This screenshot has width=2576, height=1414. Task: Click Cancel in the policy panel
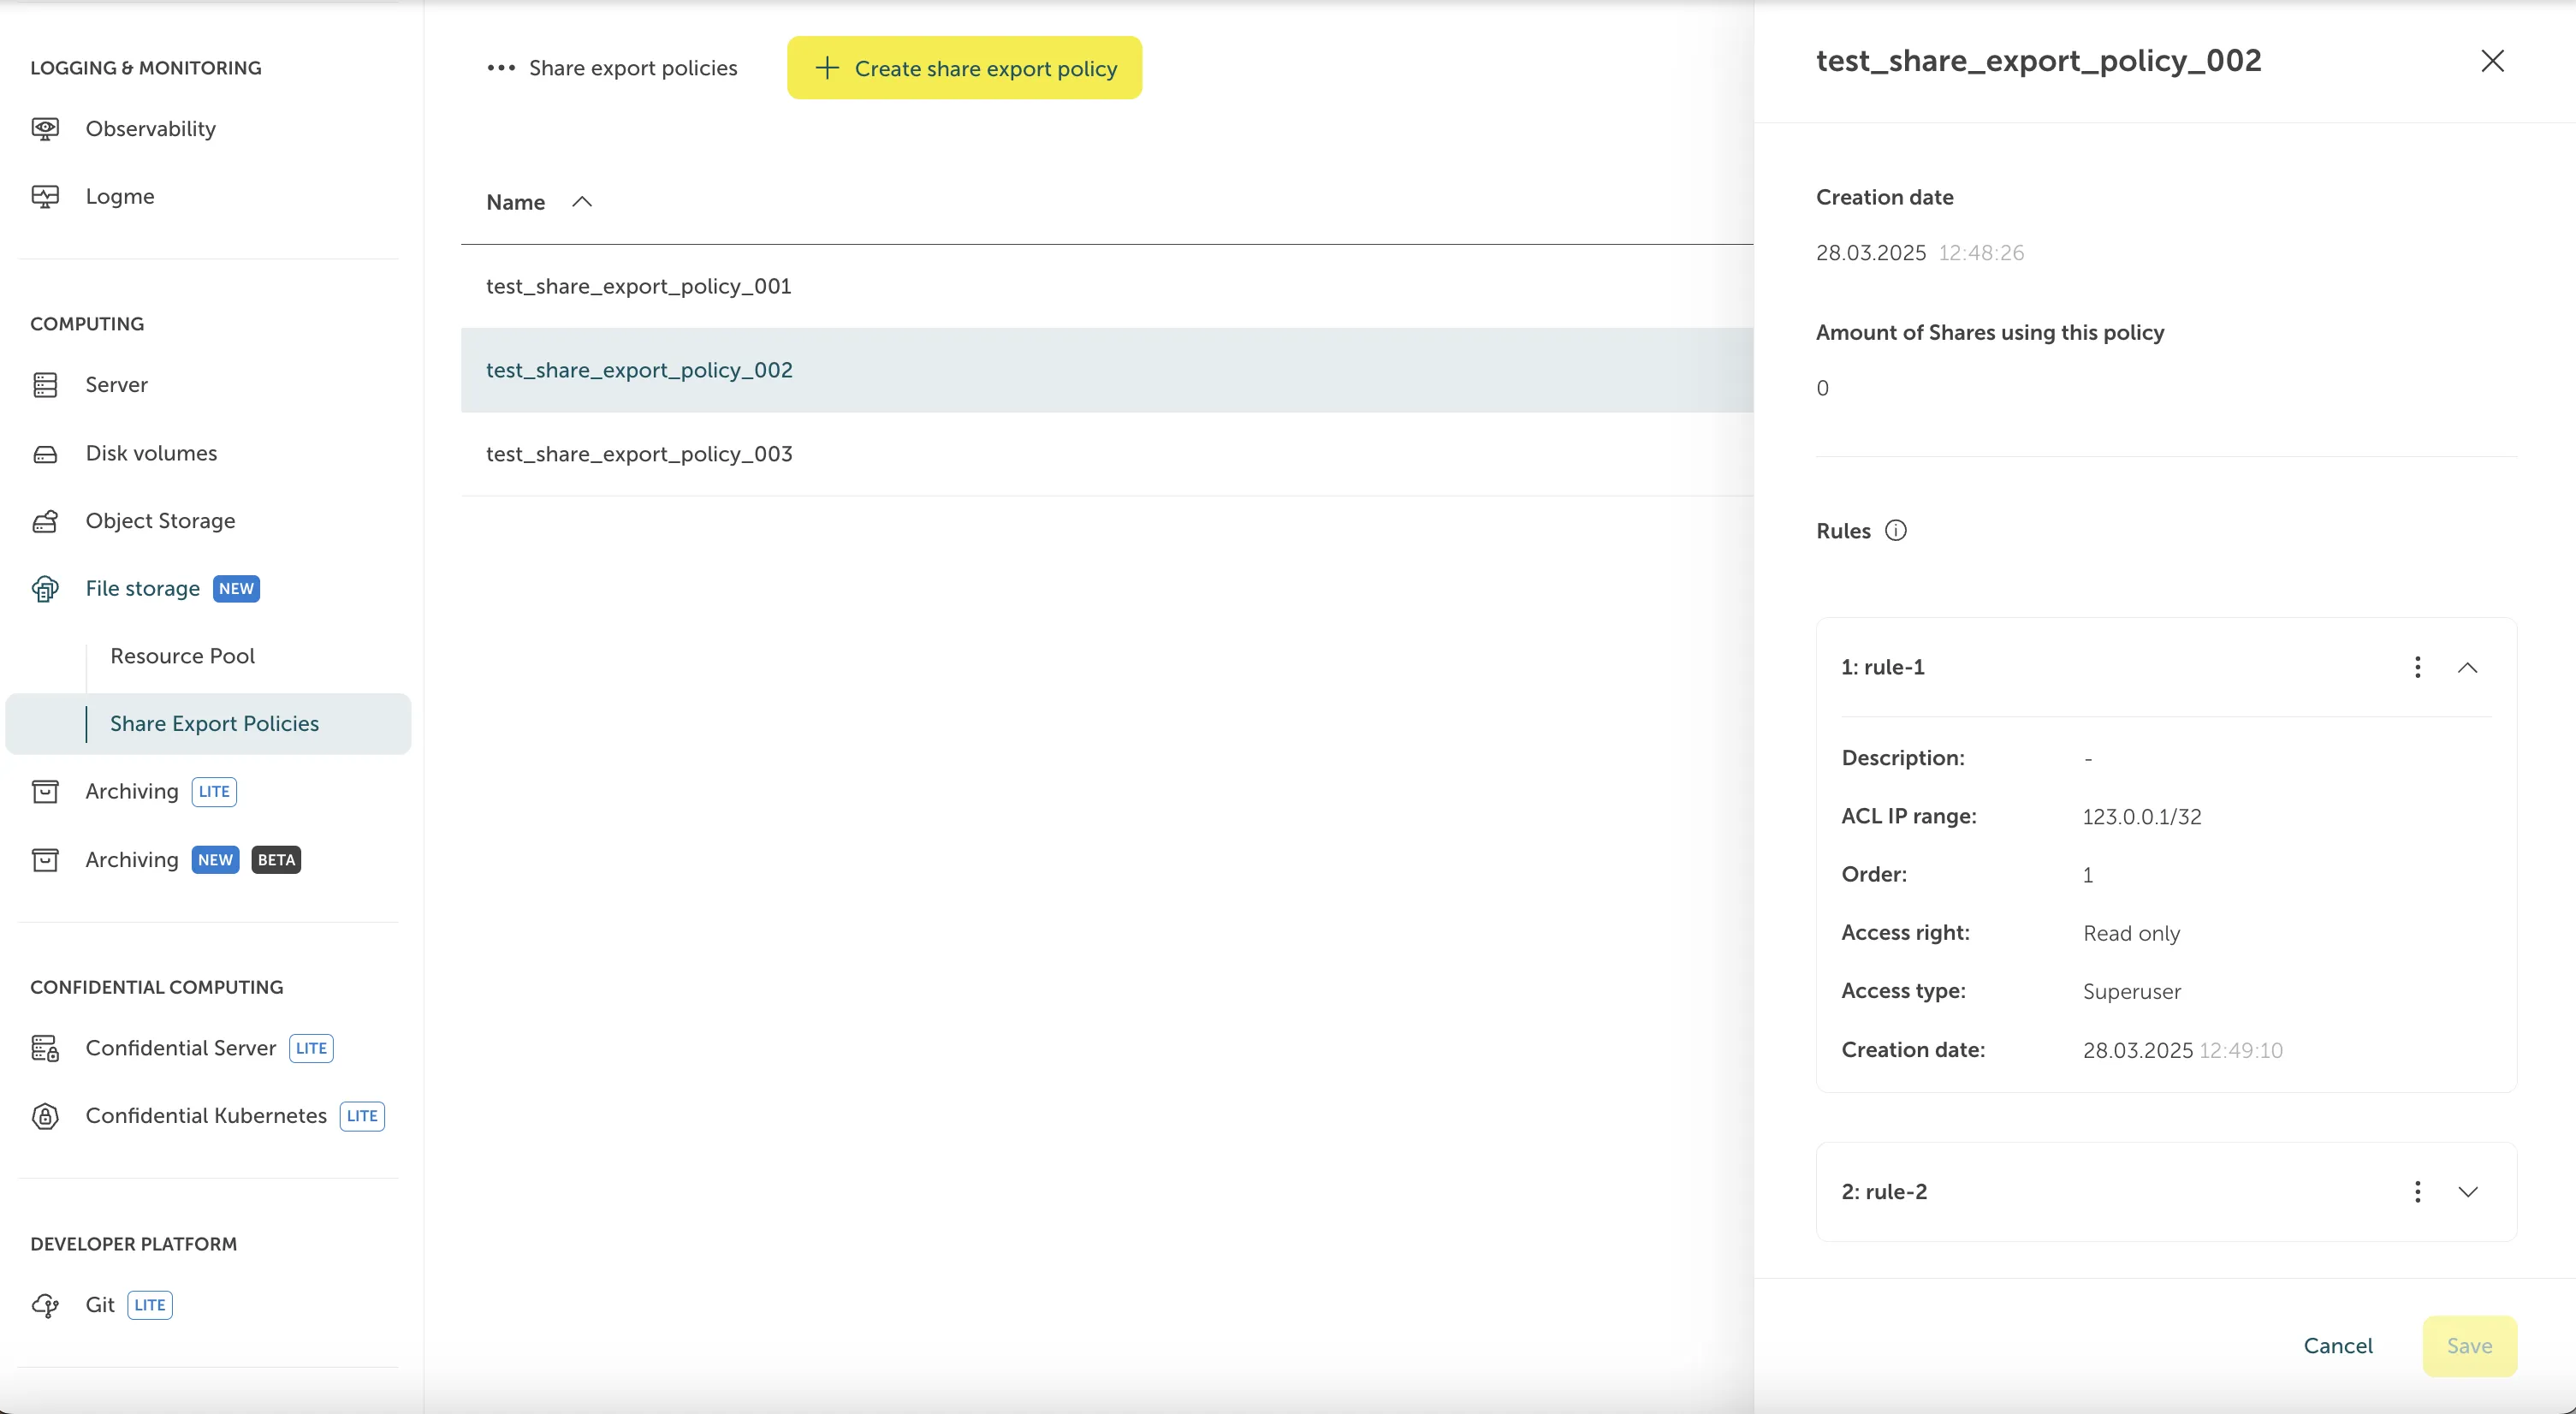point(2337,1346)
